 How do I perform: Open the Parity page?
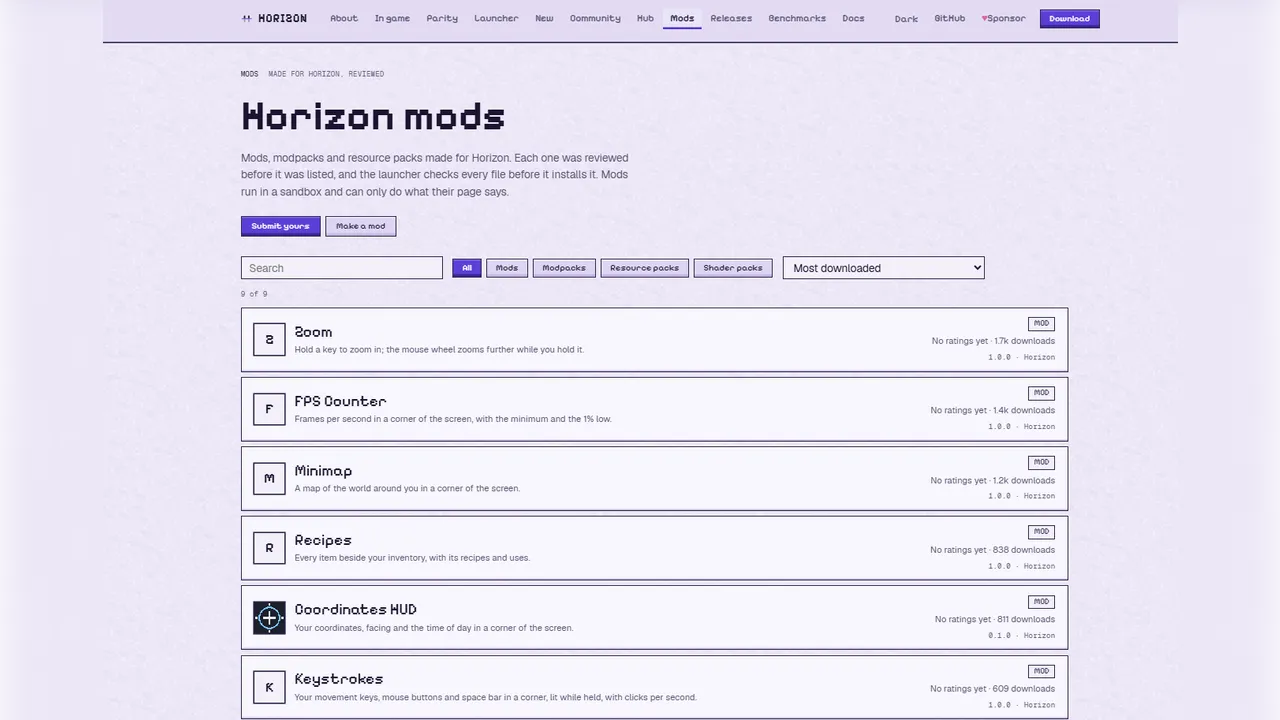(x=442, y=19)
